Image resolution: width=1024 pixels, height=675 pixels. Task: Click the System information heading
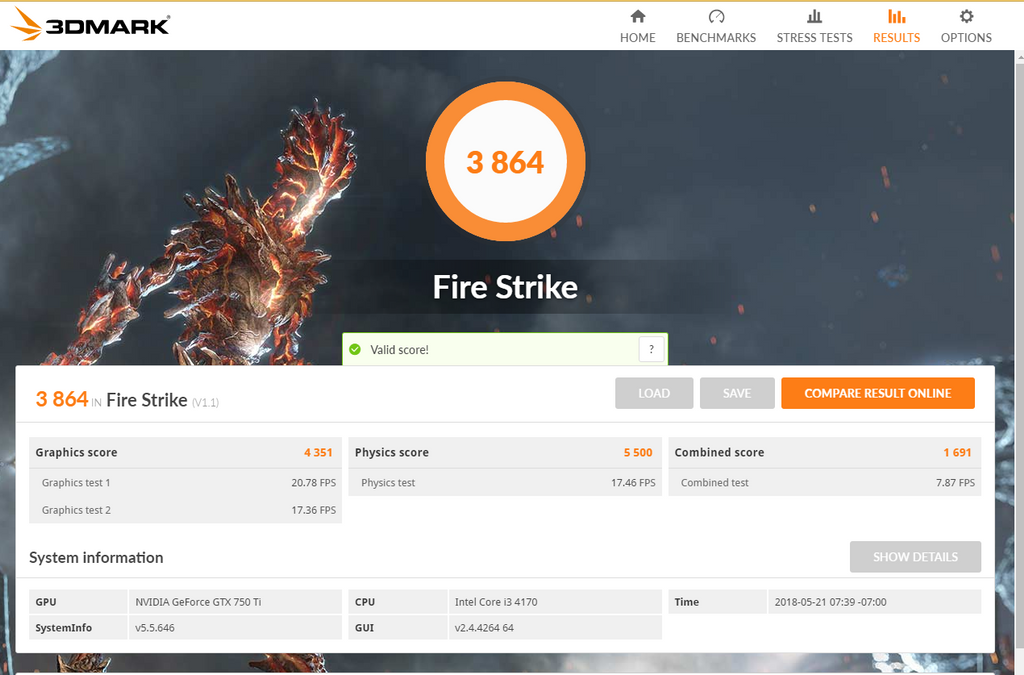point(96,557)
